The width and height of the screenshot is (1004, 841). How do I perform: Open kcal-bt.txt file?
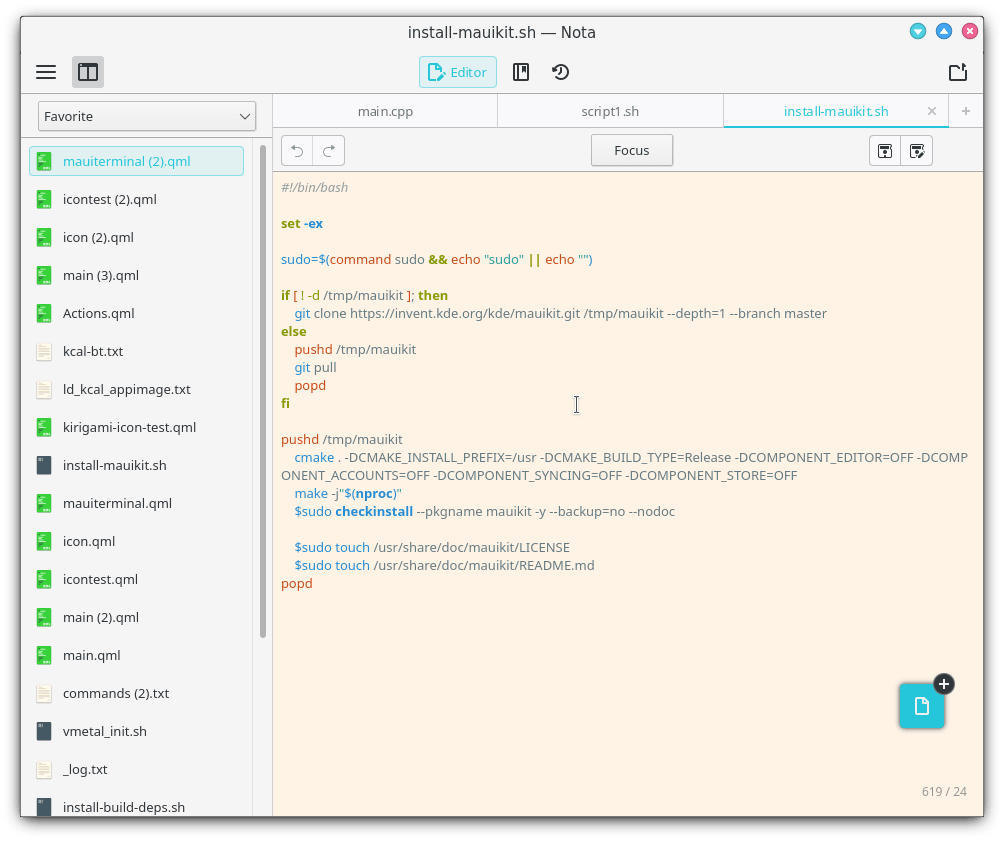pos(136,352)
